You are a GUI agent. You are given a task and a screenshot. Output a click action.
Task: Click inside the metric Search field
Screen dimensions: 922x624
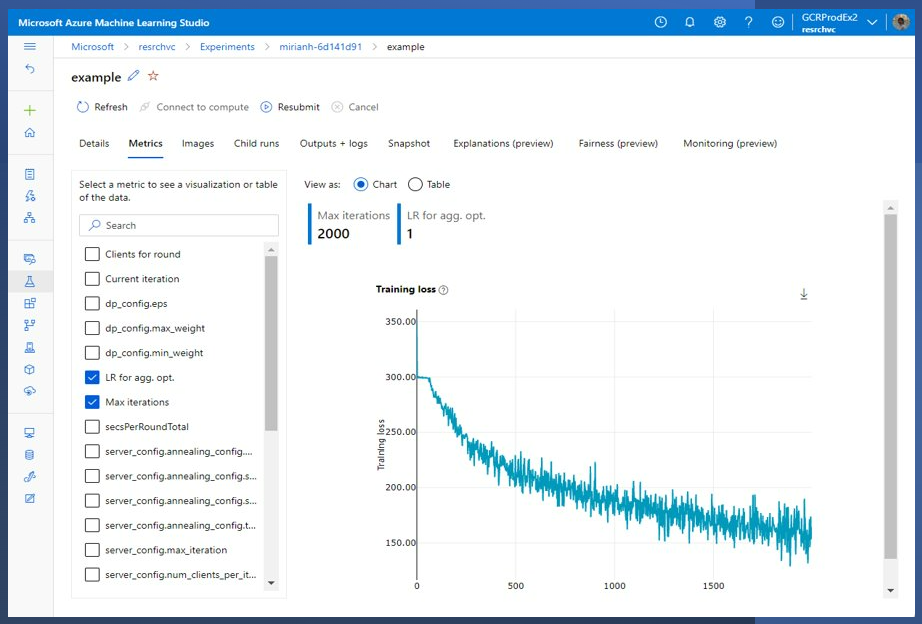pos(178,225)
